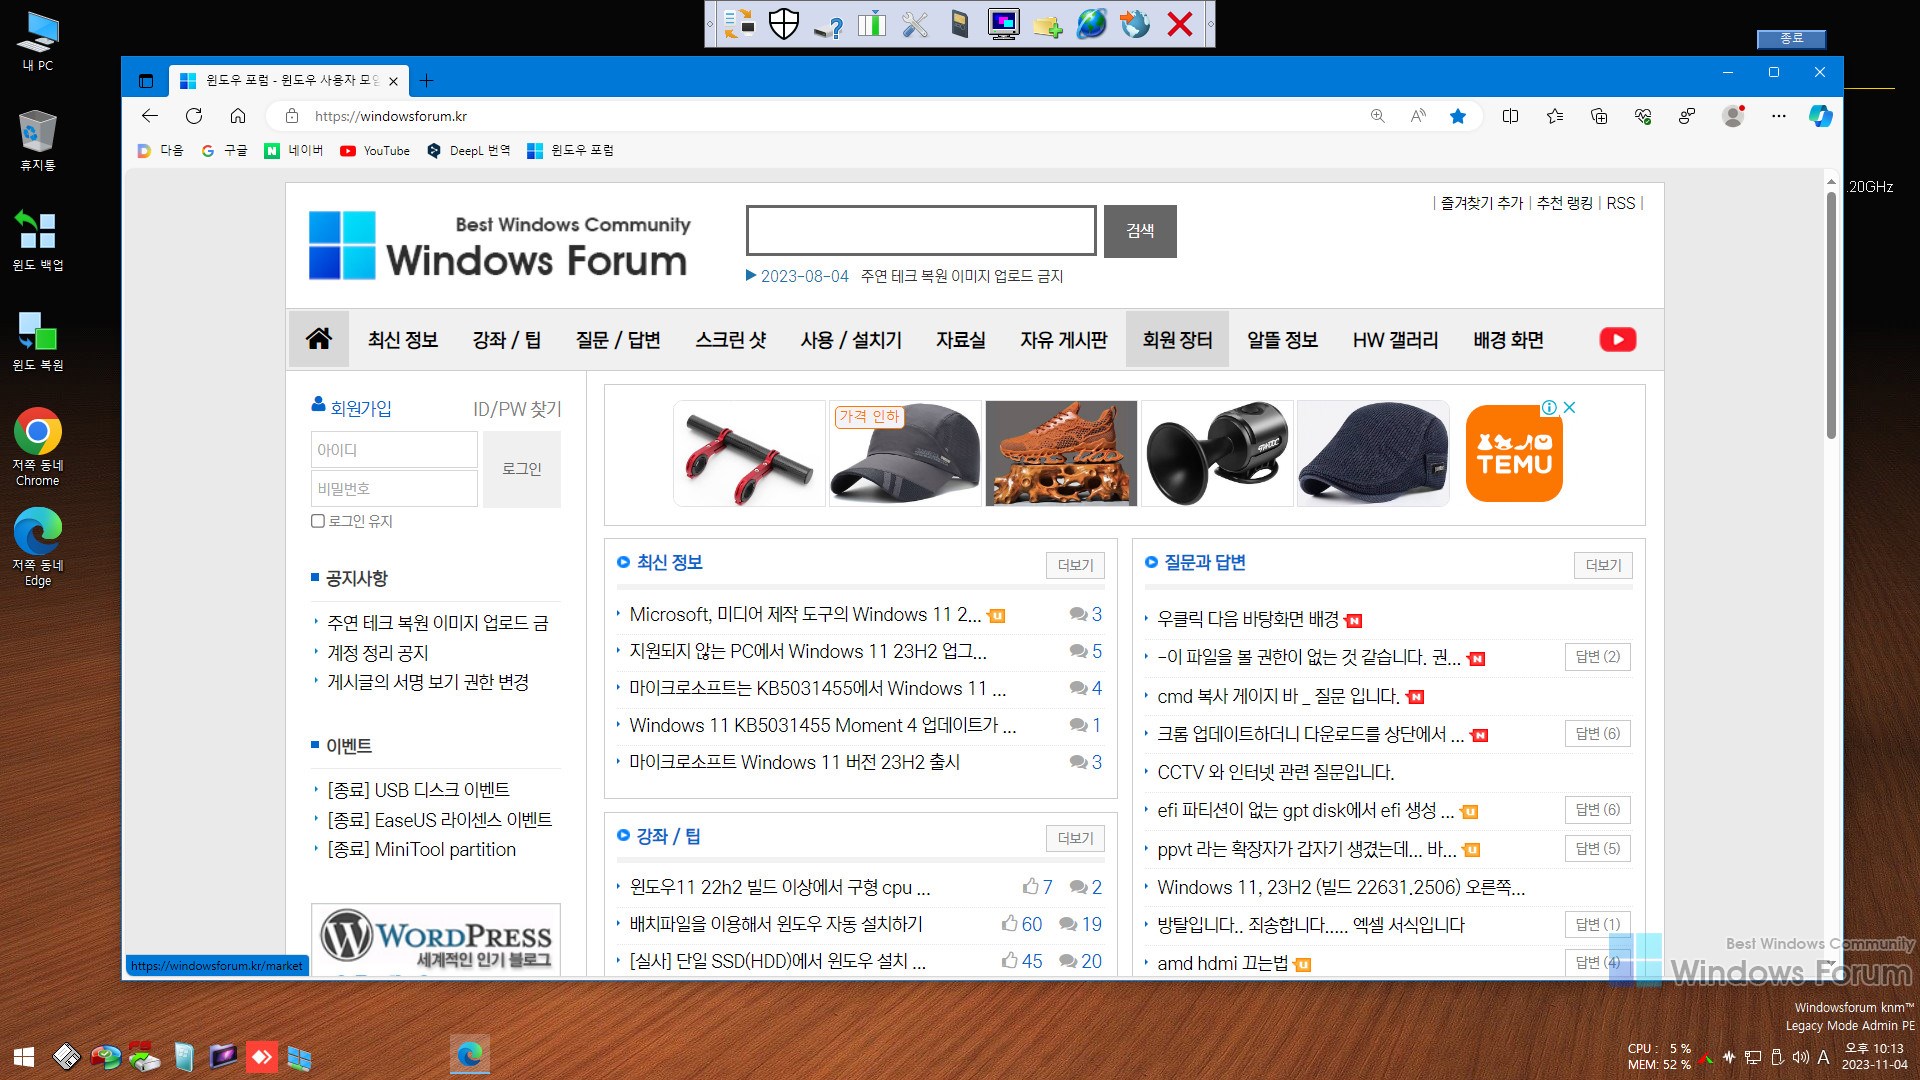Open tab actions menu icon

click(146, 81)
